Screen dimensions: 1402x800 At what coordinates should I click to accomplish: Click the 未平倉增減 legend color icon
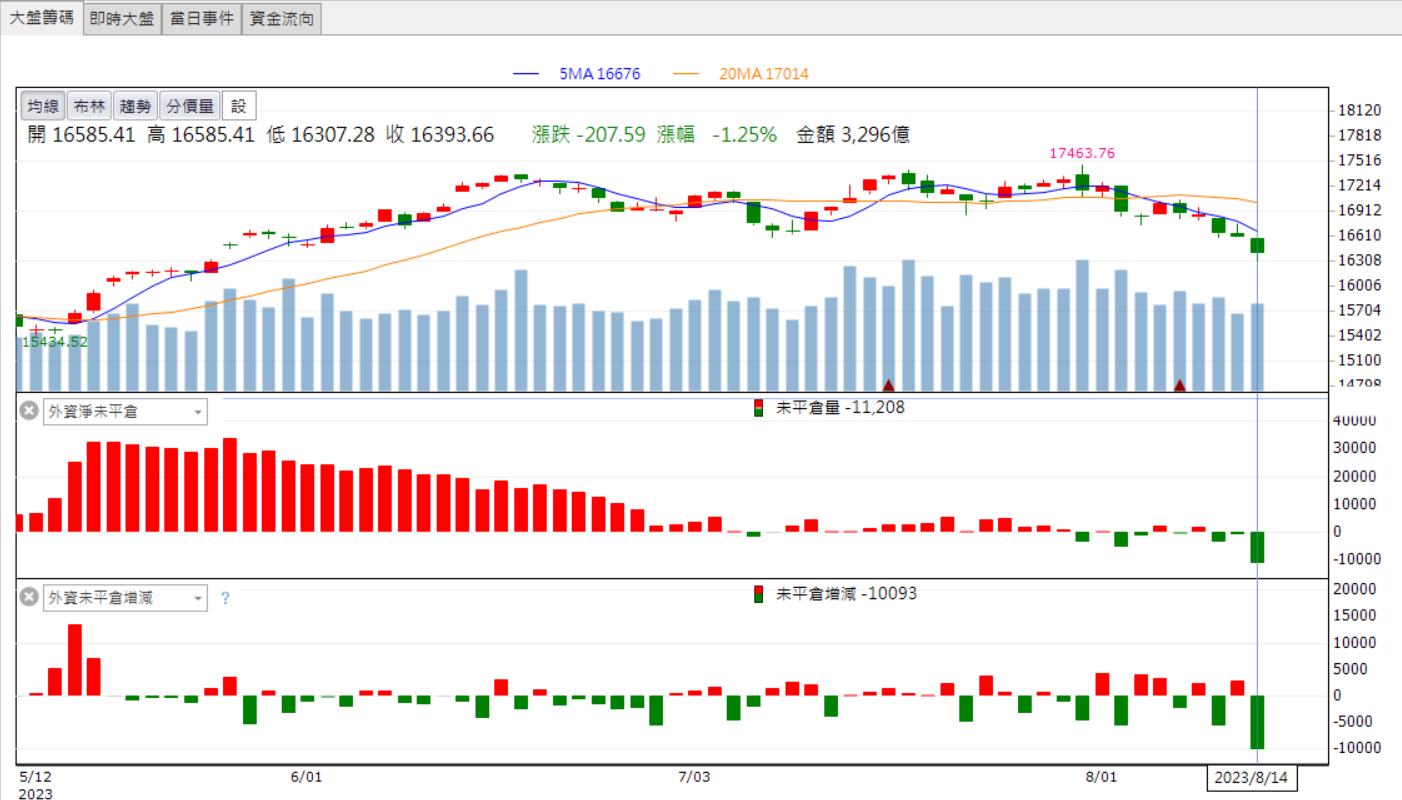(x=759, y=594)
